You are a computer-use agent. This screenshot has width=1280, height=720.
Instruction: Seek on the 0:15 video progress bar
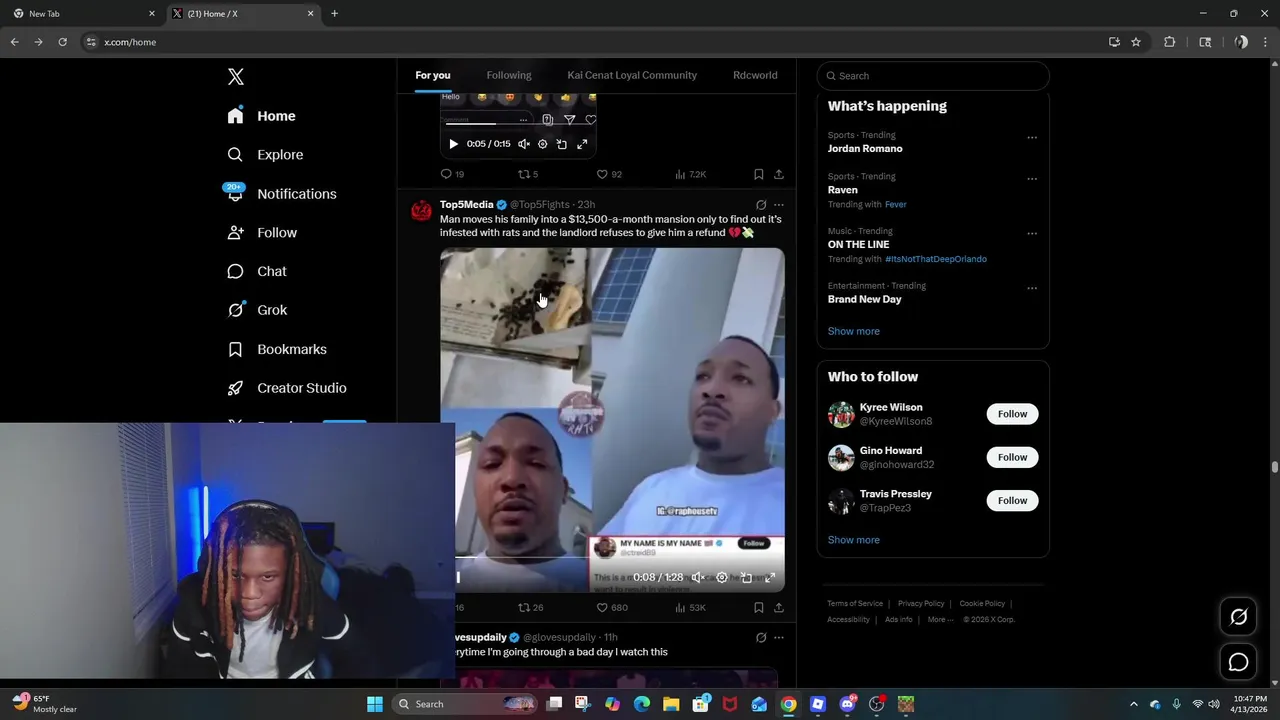(518, 125)
